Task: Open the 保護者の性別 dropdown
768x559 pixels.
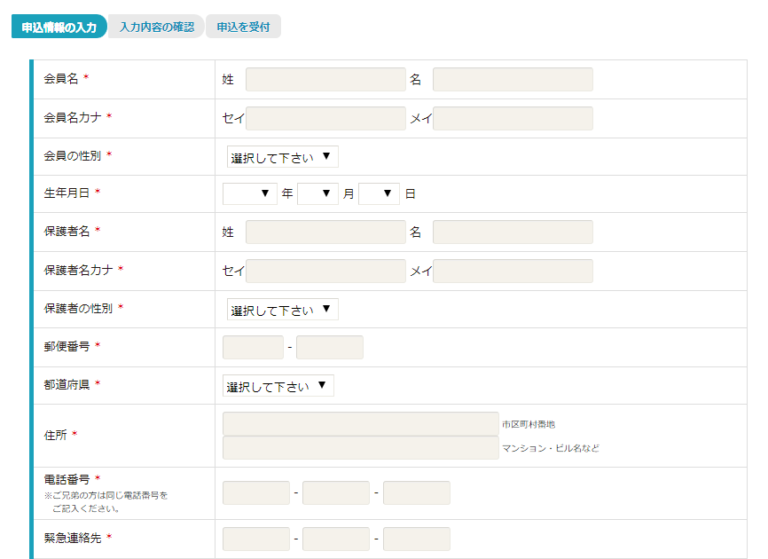Action: (283, 310)
